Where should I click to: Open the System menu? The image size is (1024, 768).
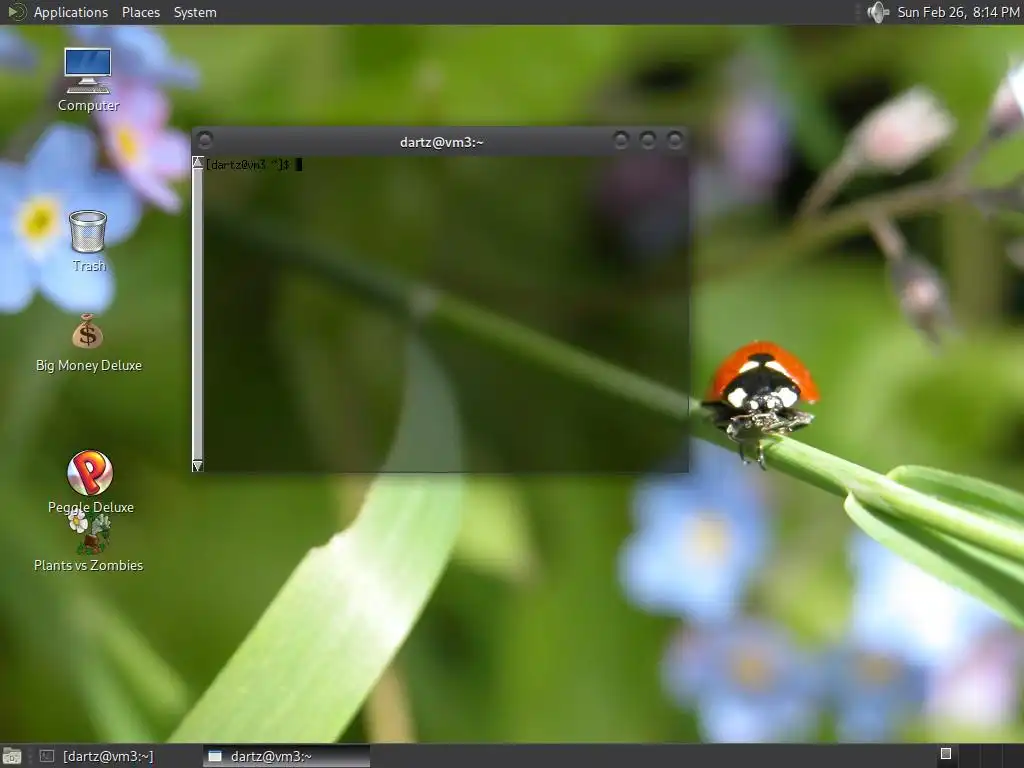click(x=195, y=12)
